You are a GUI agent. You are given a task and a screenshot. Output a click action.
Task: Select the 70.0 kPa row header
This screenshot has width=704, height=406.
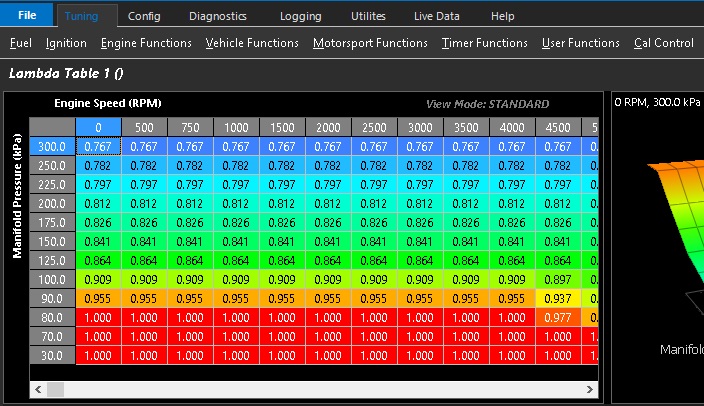[52, 337]
